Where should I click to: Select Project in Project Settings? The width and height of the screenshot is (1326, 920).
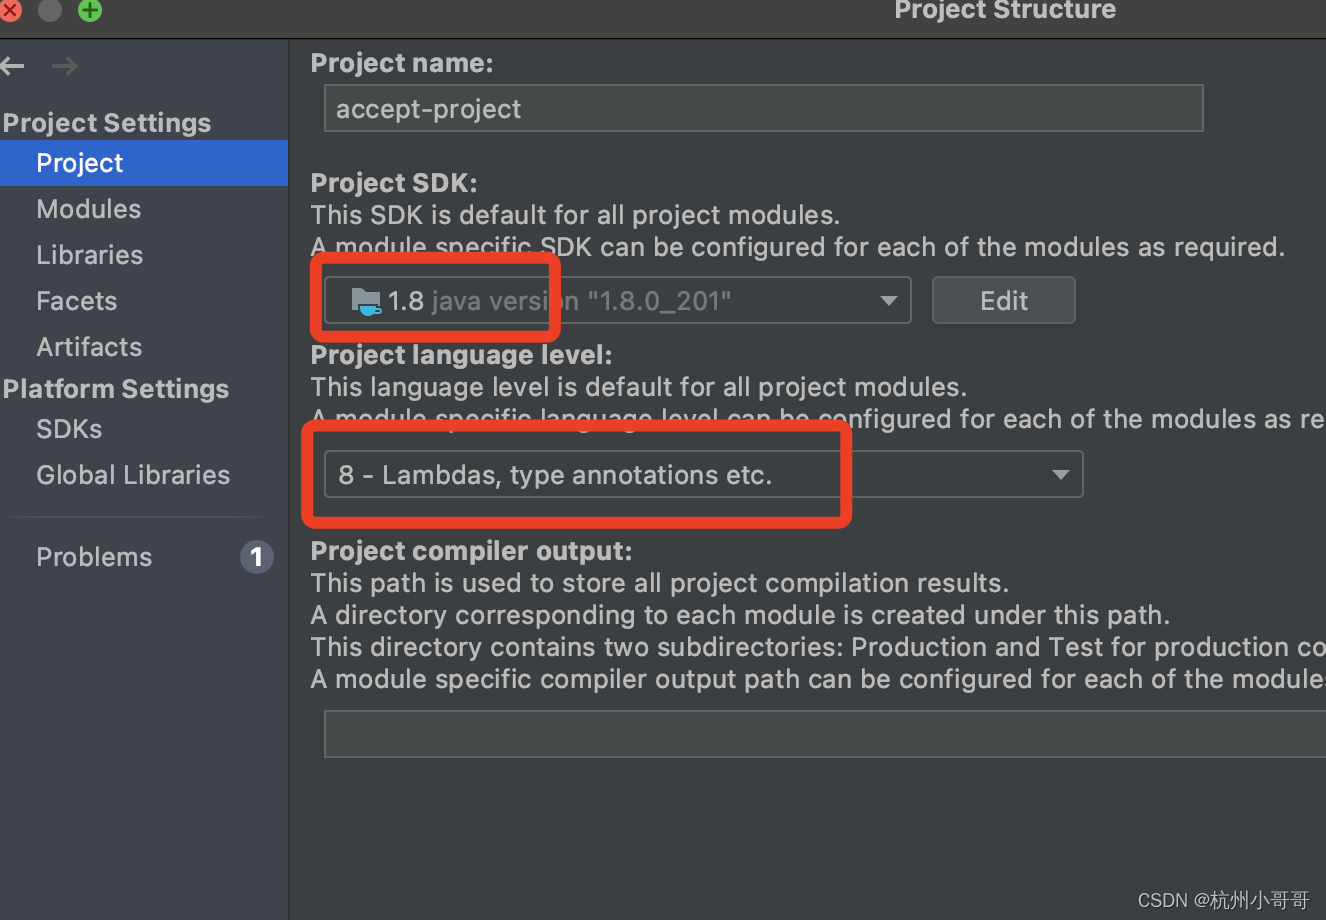(x=80, y=163)
